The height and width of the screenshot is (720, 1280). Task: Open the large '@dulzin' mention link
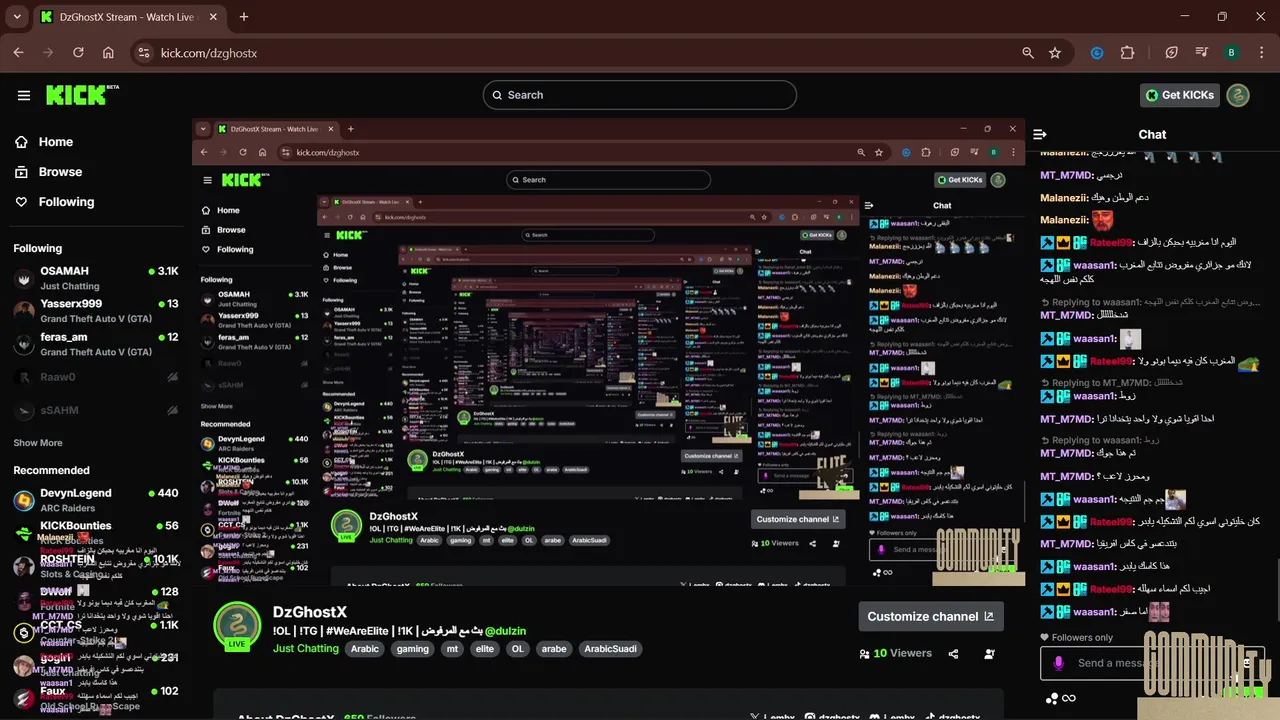coord(505,631)
